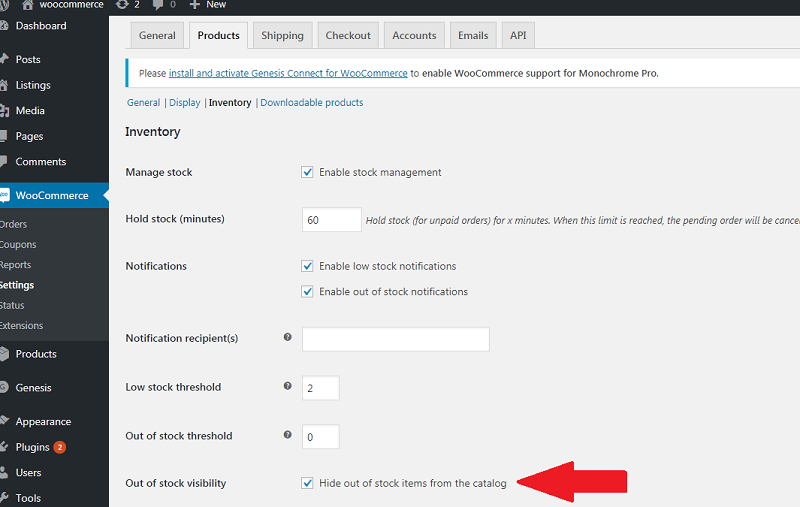800x507 pixels.
Task: Click help icon beside Low stock threshold
Action: [x=287, y=386]
